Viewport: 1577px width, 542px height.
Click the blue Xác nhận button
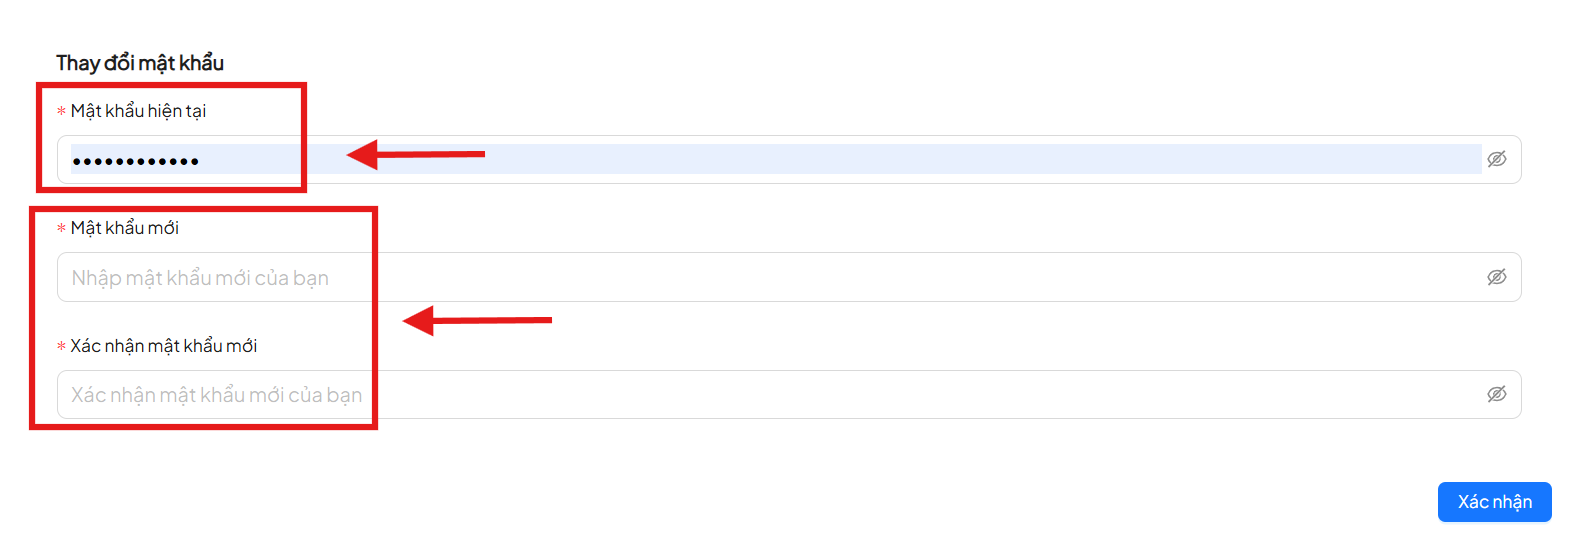point(1494,502)
